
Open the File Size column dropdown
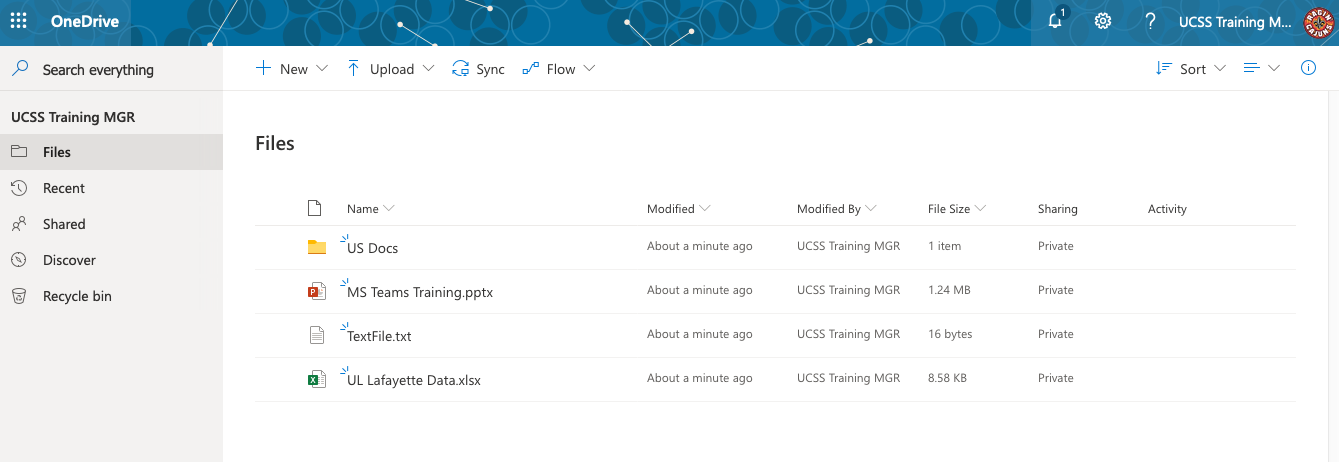tap(980, 209)
